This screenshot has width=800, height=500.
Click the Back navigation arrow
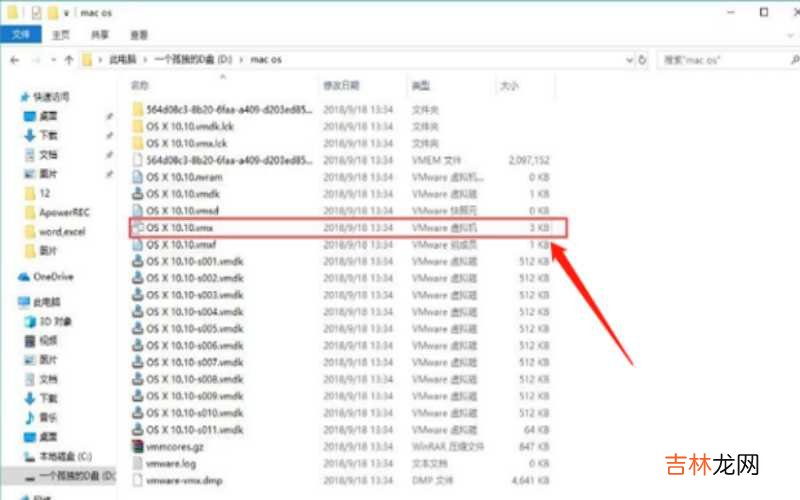click(13, 60)
